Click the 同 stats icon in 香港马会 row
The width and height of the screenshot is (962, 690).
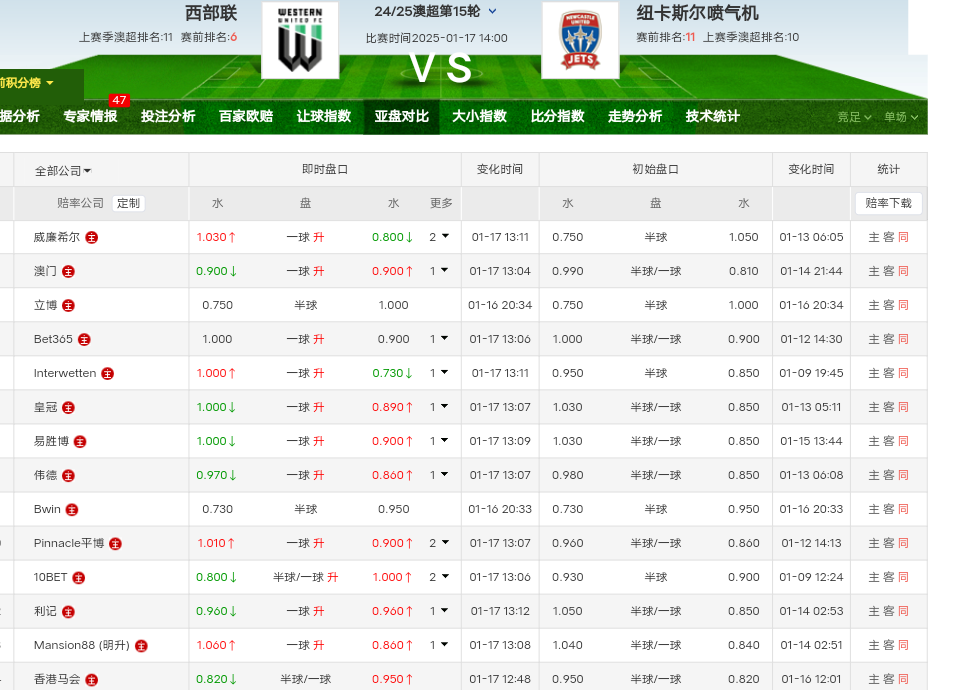coord(903,679)
